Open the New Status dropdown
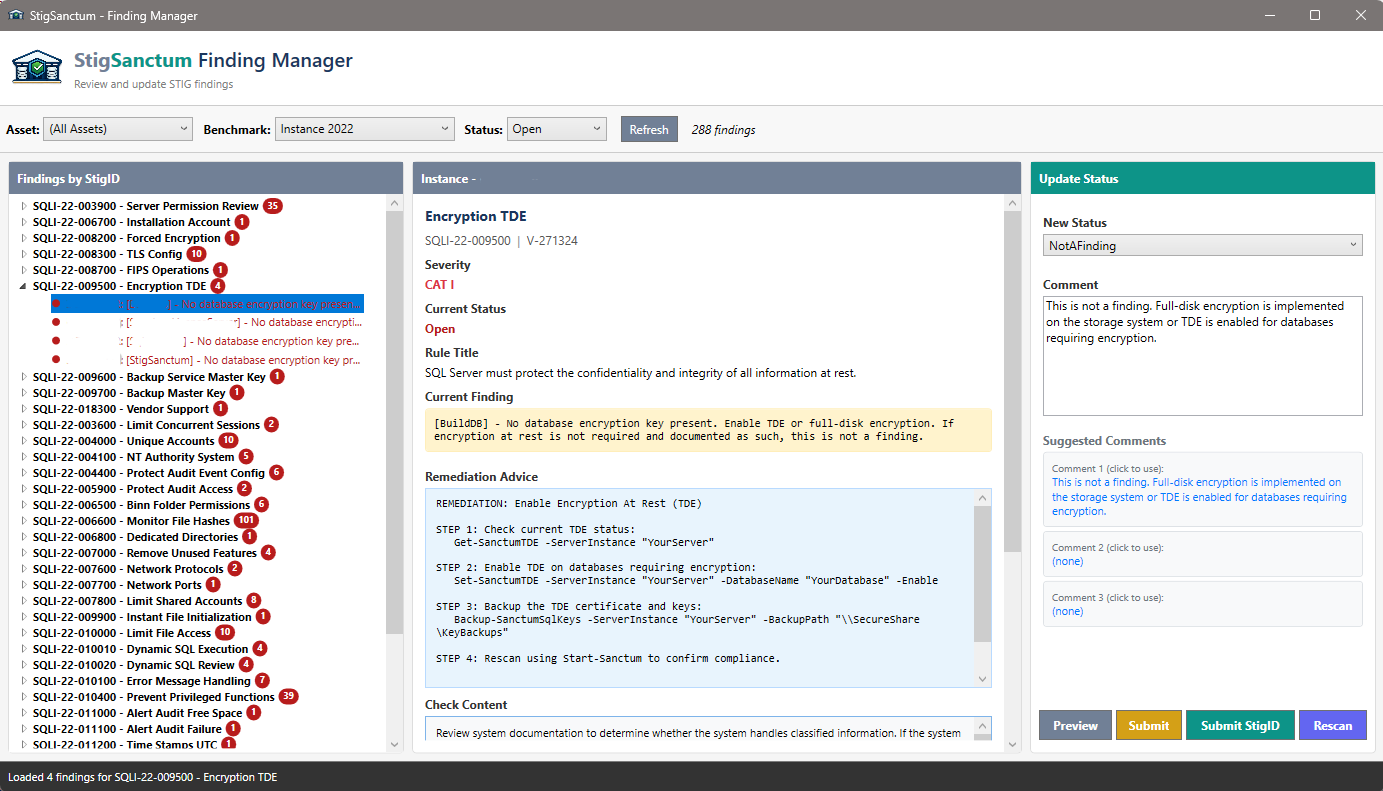1383x791 pixels. (x=1202, y=245)
